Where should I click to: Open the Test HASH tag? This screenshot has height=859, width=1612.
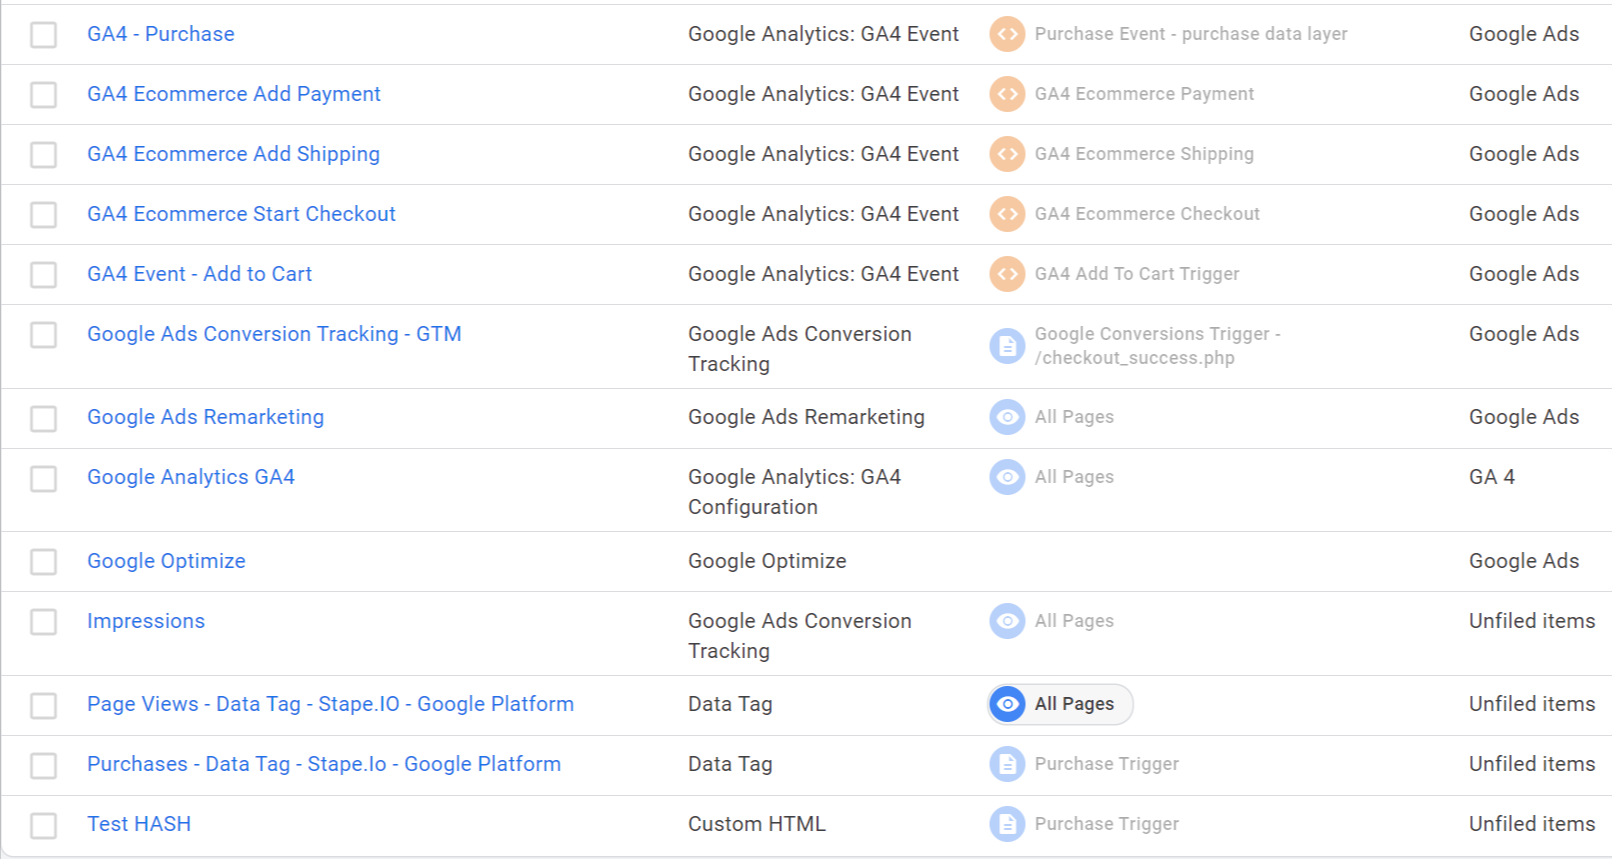click(139, 824)
